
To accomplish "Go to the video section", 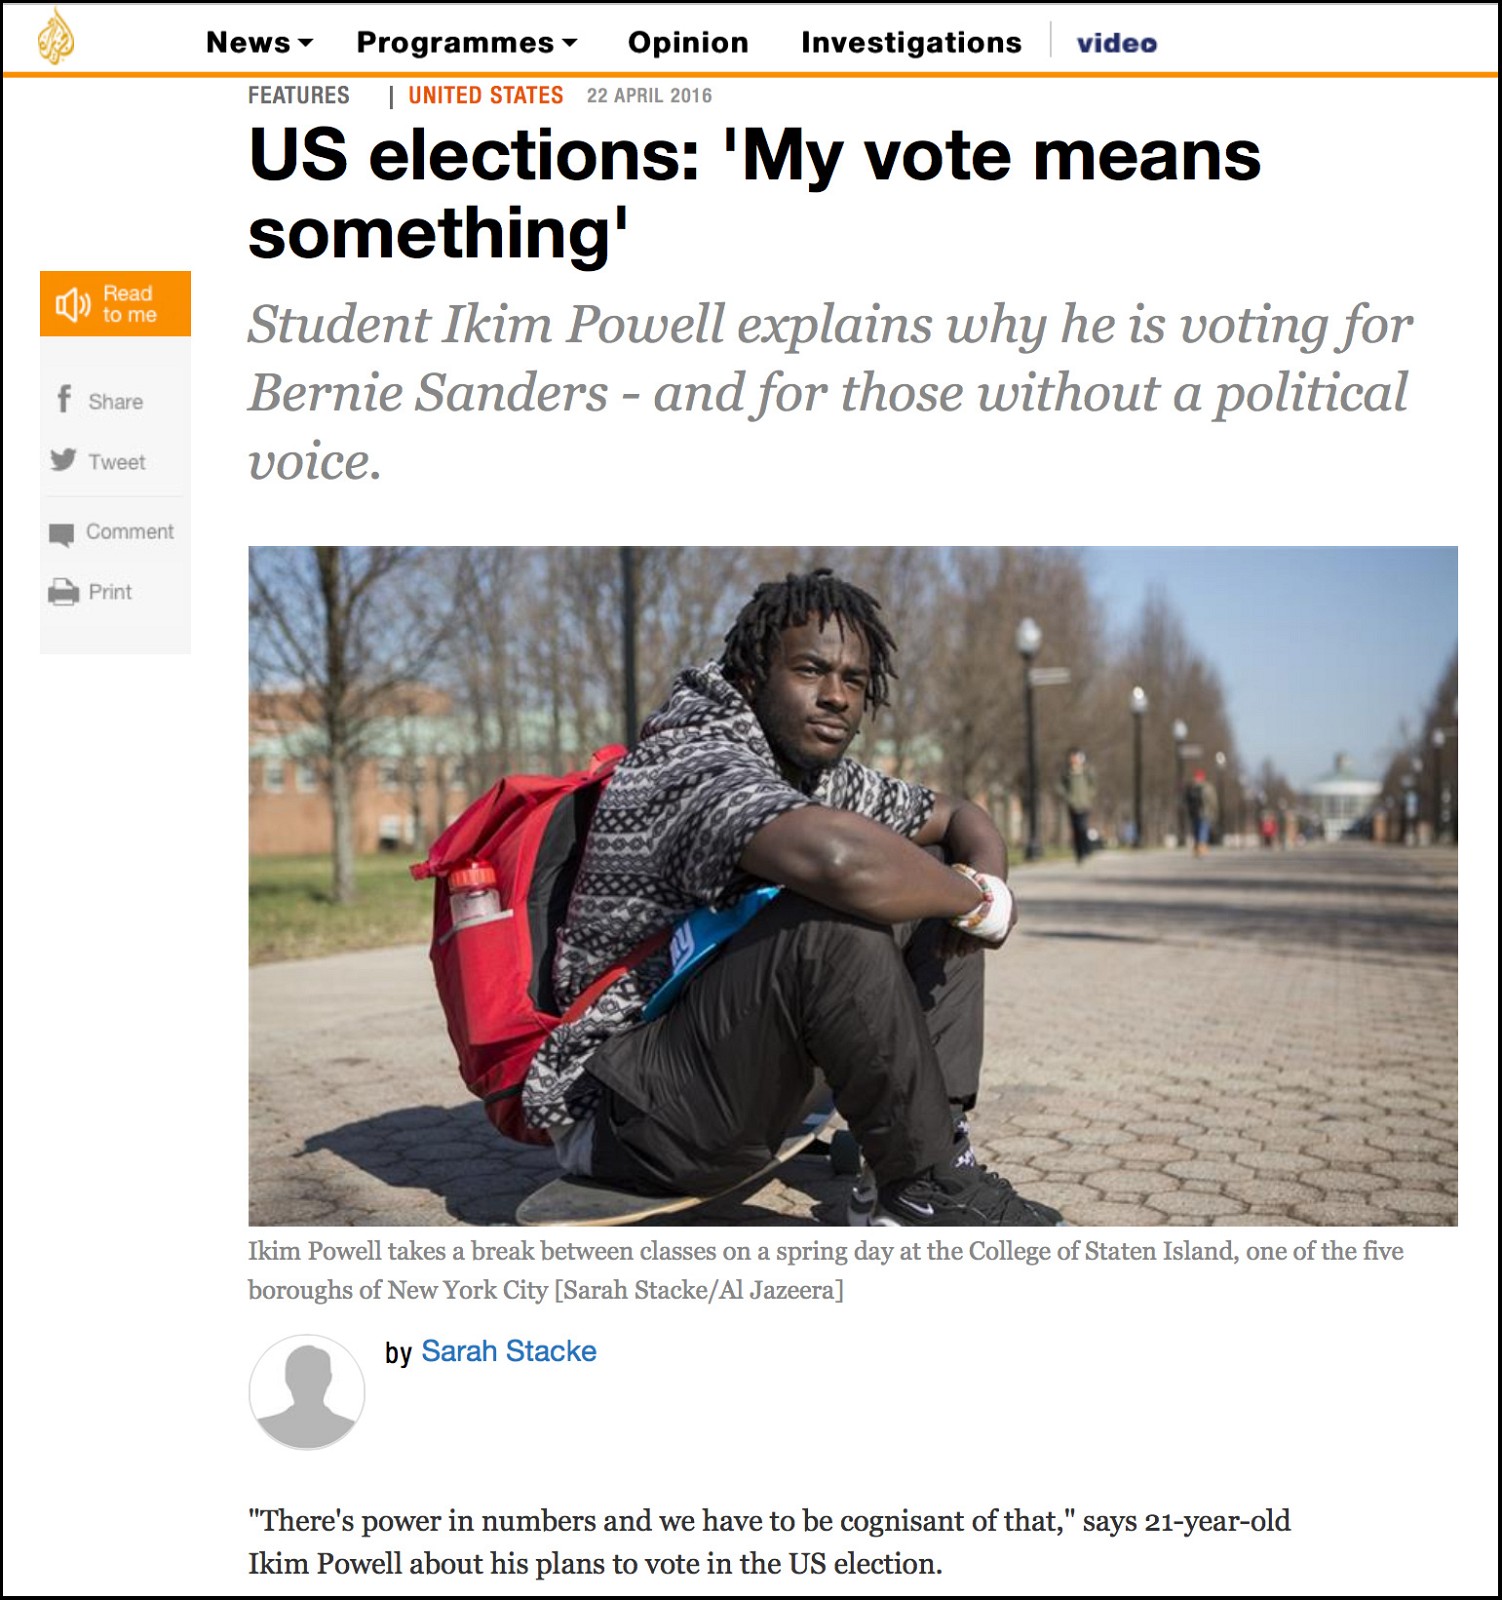I will (1117, 43).
